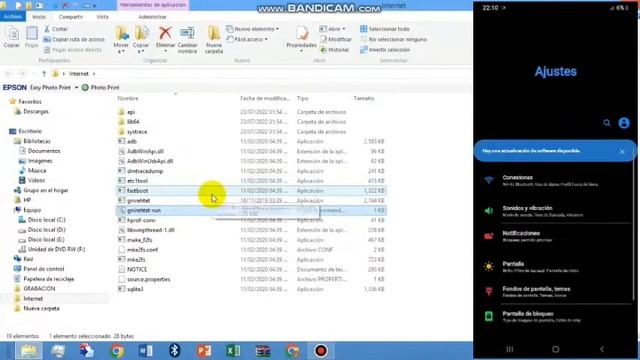Click Invertir selección
The image size is (640, 360).
click(x=384, y=50)
